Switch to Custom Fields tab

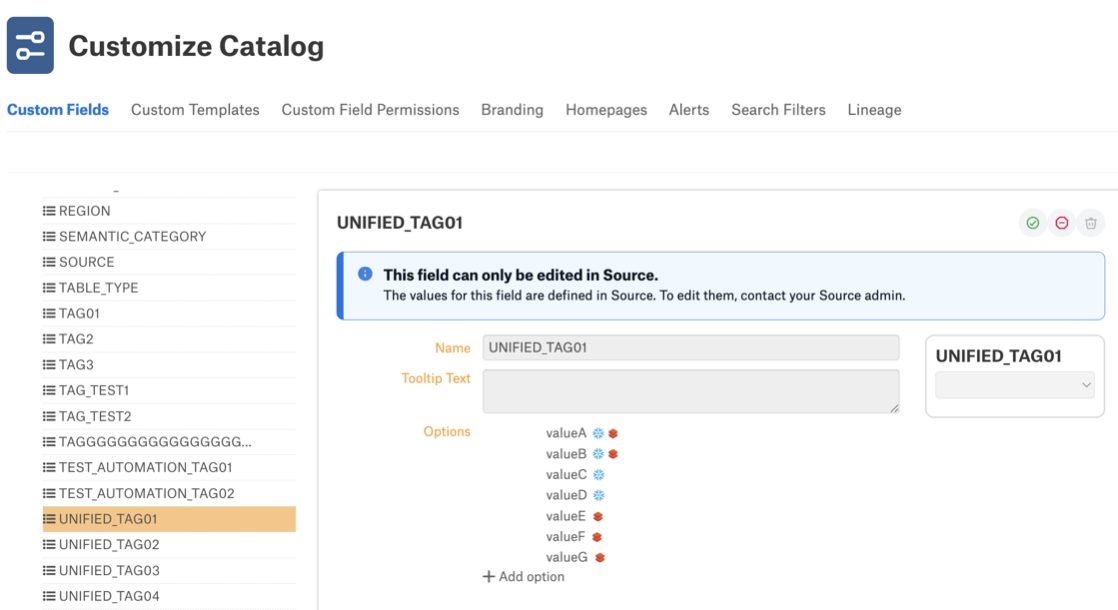click(x=58, y=110)
